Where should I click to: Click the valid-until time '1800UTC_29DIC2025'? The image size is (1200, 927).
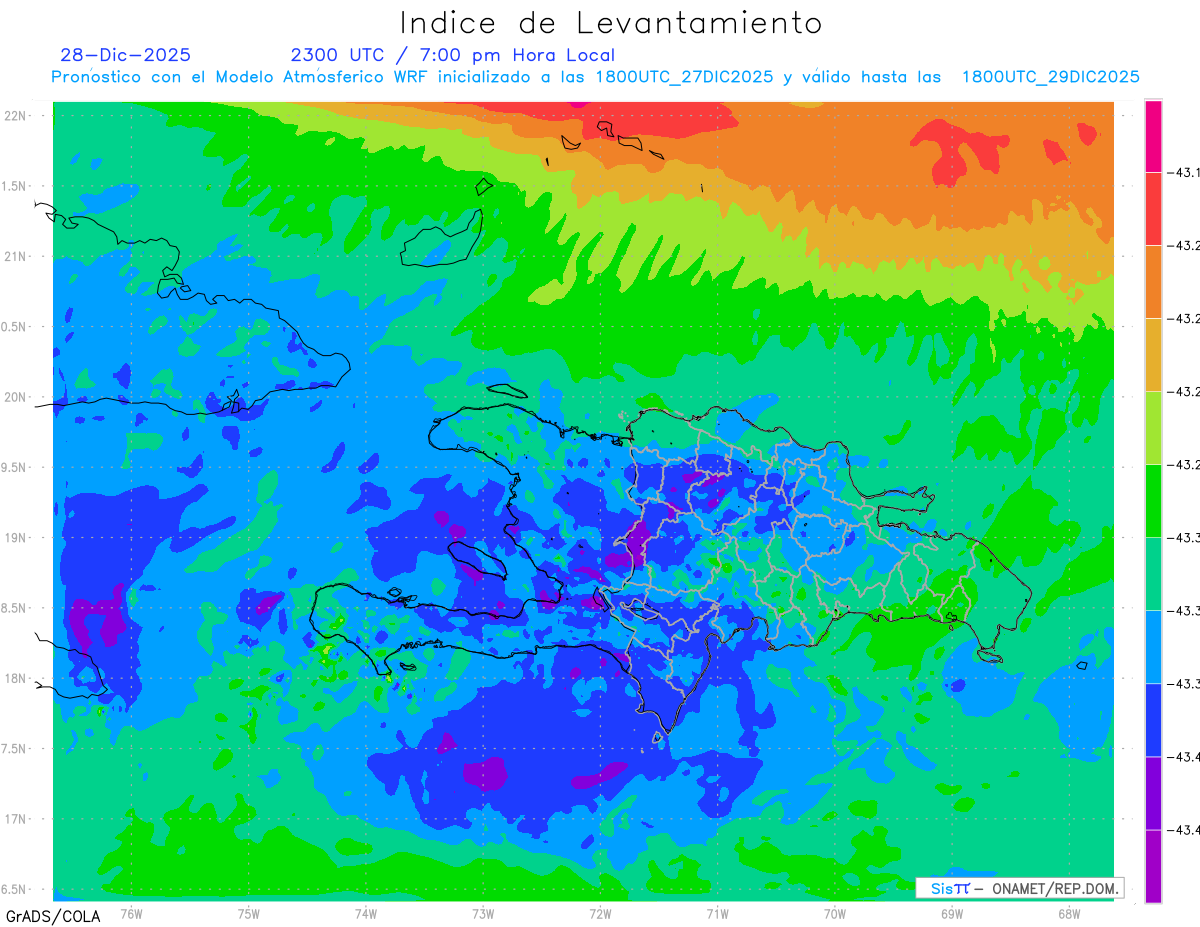pyautogui.click(x=1051, y=77)
